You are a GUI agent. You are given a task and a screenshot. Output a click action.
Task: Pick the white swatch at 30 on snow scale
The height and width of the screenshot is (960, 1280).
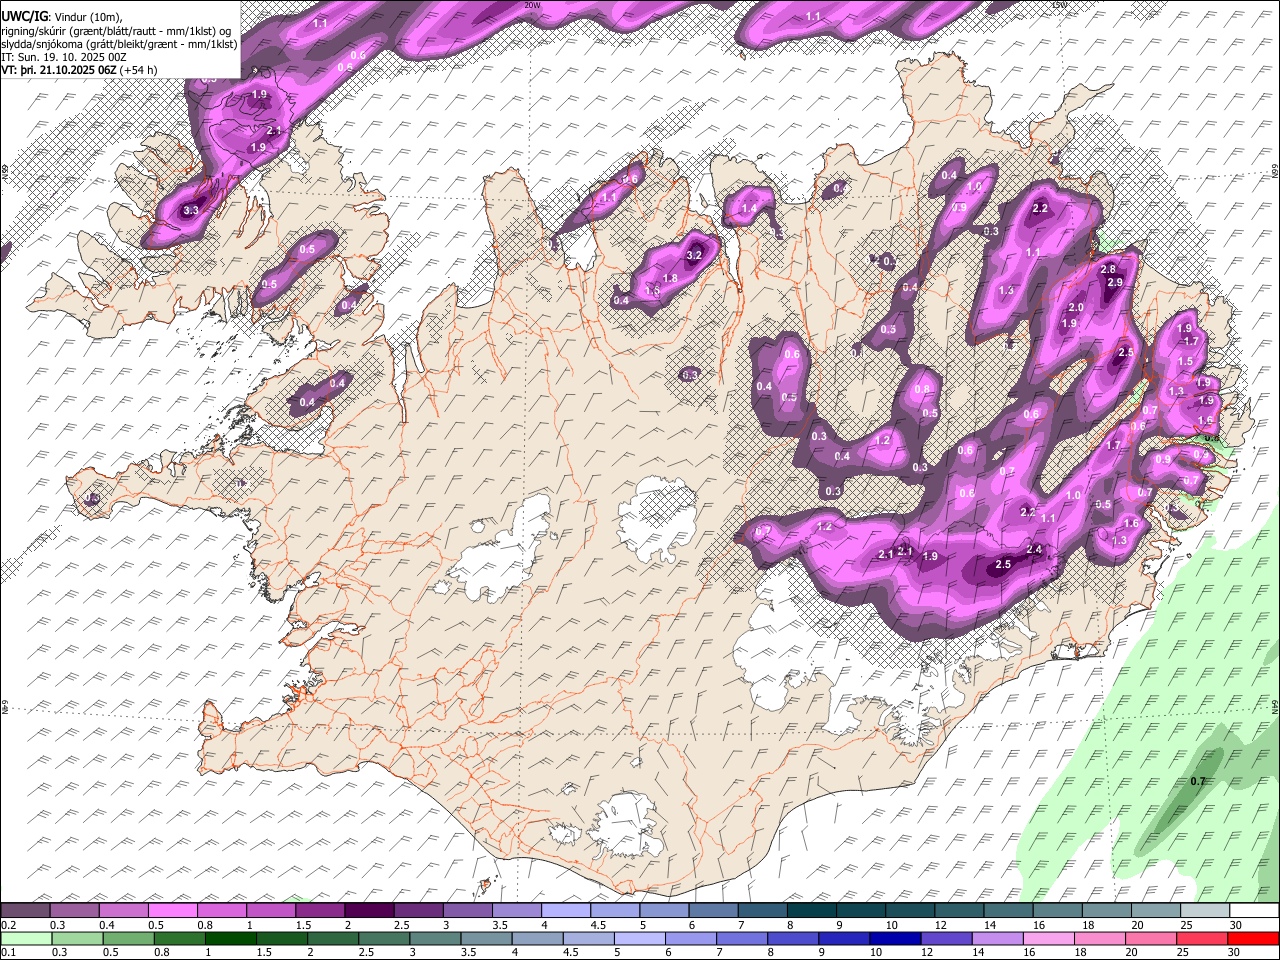(x=1254, y=911)
